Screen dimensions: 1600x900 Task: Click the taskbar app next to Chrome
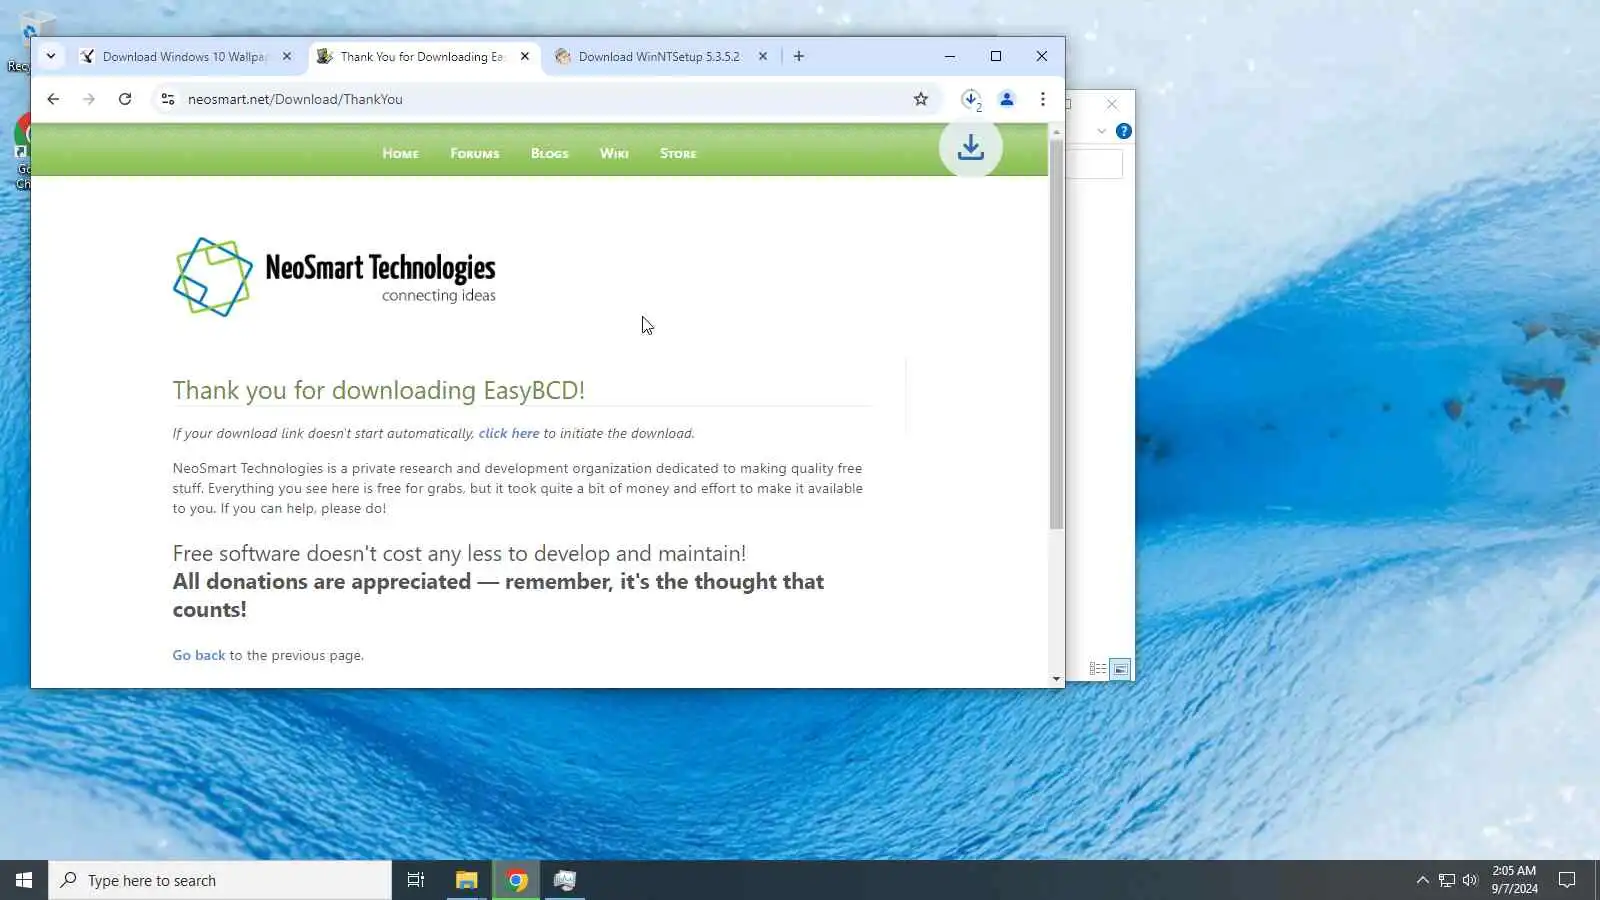click(x=565, y=880)
